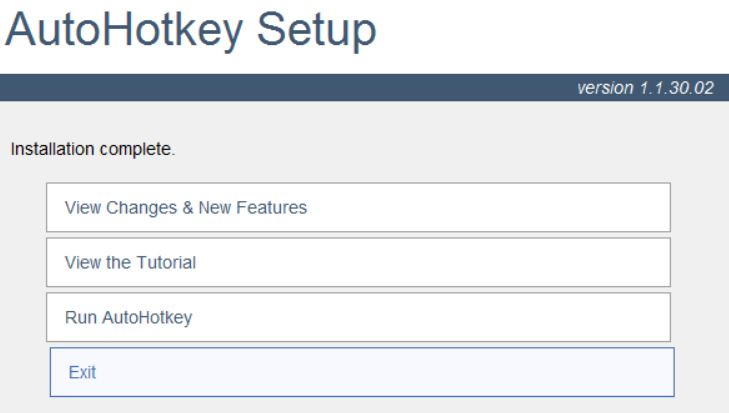Click the AutoHotkey Setup title heading

click(191, 31)
